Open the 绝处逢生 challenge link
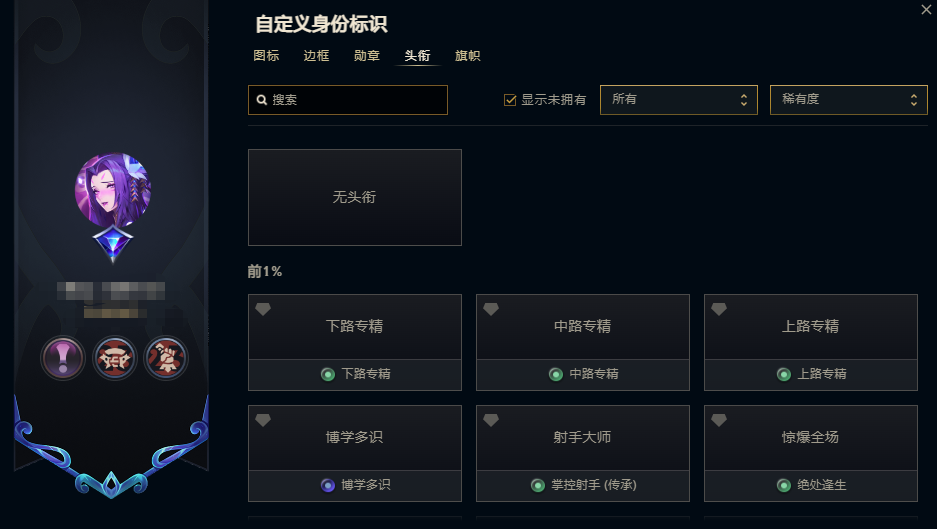 (x=819, y=485)
